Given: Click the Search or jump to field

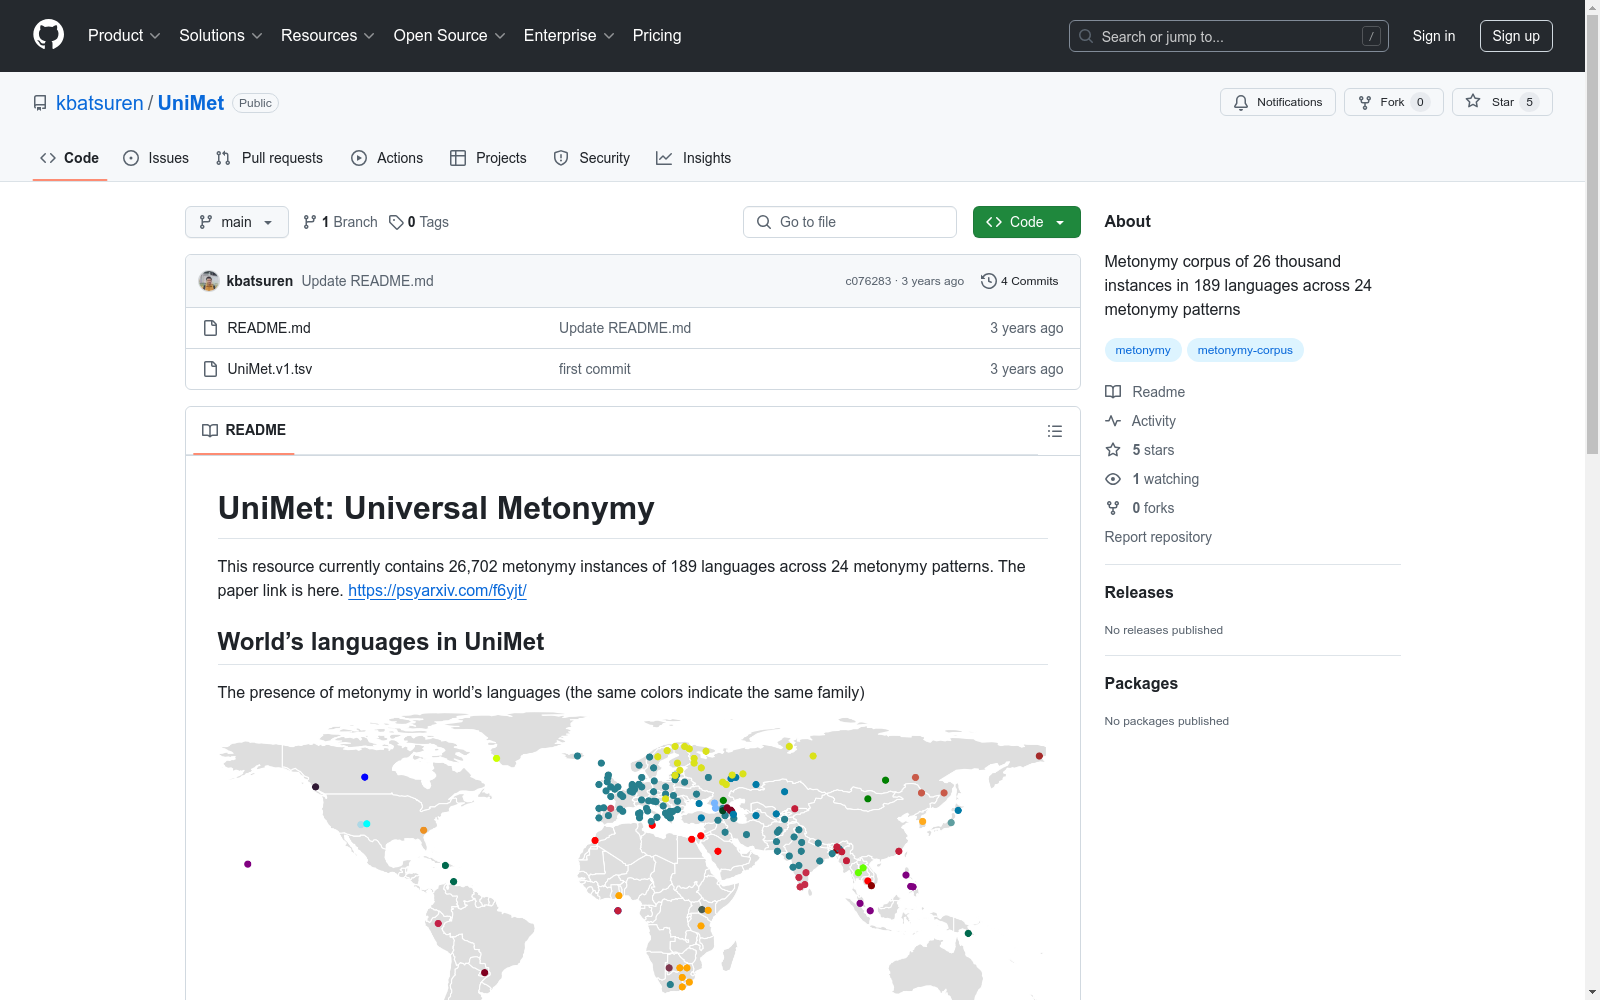Looking at the screenshot, I should (x=1229, y=36).
